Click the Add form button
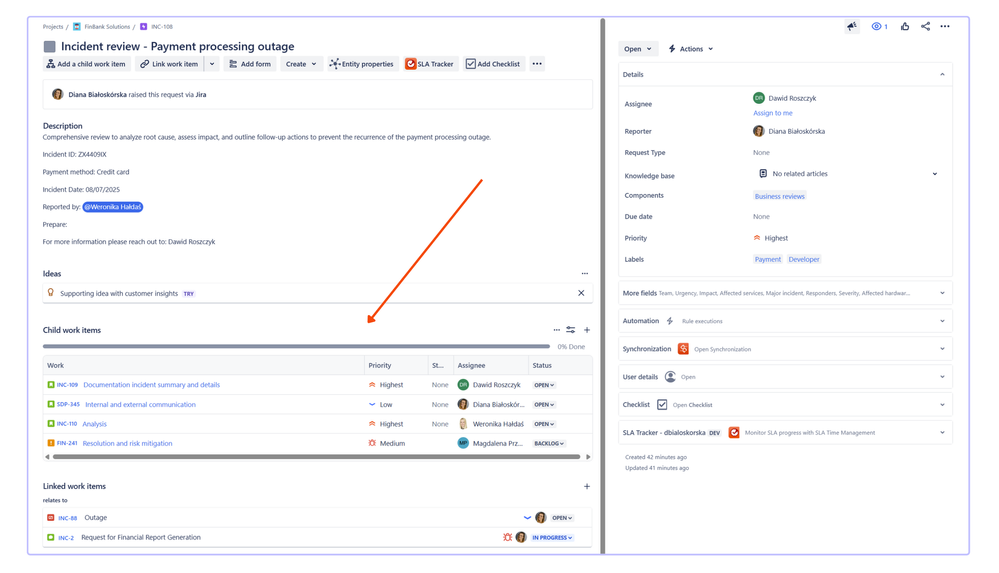Image resolution: width=999 pixels, height=573 pixels. click(x=250, y=64)
